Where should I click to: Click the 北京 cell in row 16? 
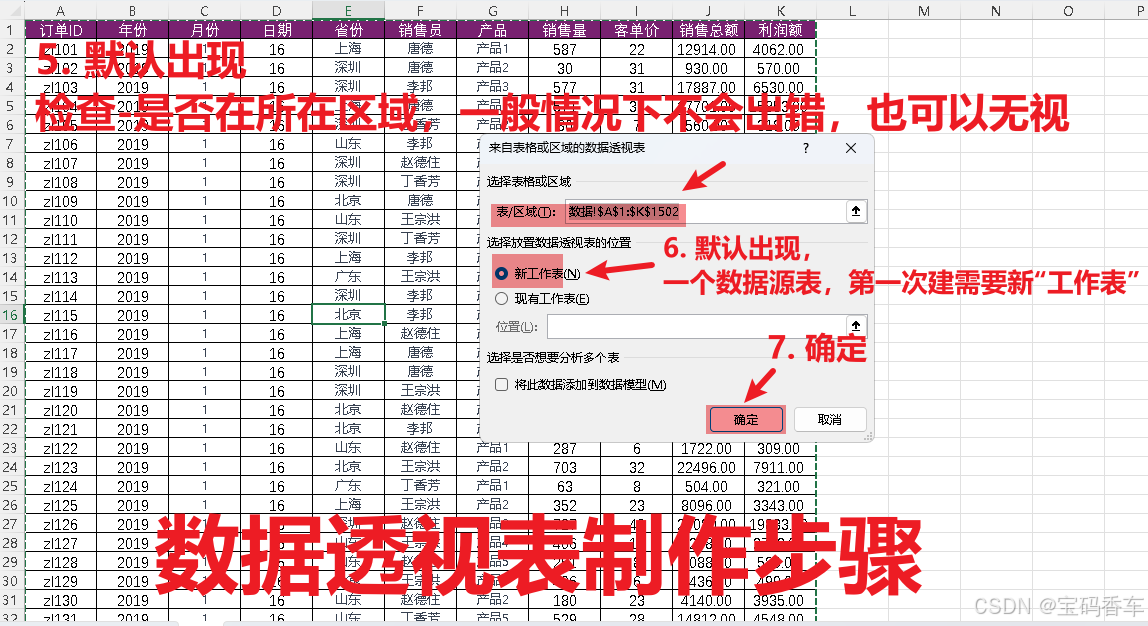(348, 315)
